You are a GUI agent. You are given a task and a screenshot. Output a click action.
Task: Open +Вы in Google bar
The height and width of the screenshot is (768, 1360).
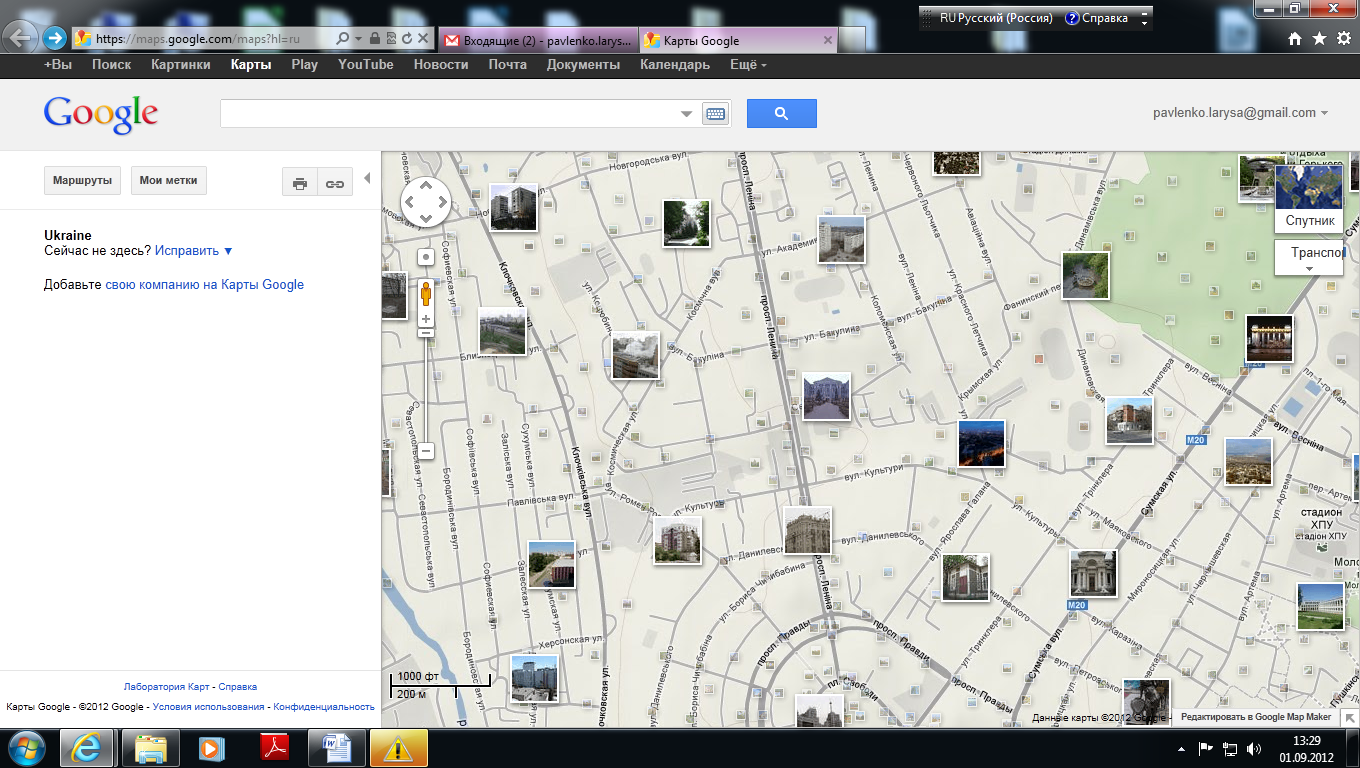coord(58,64)
